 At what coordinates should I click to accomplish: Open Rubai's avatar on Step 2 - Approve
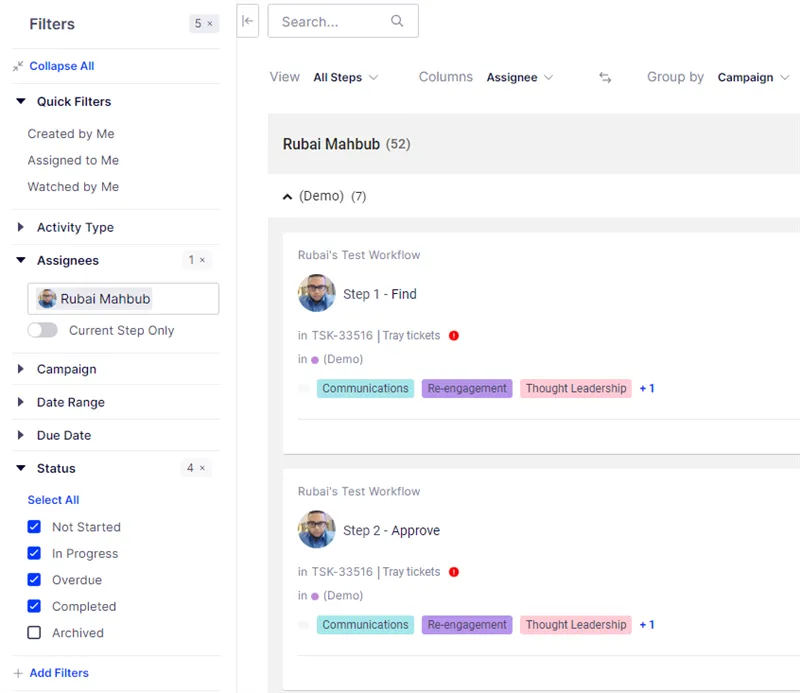pos(317,530)
